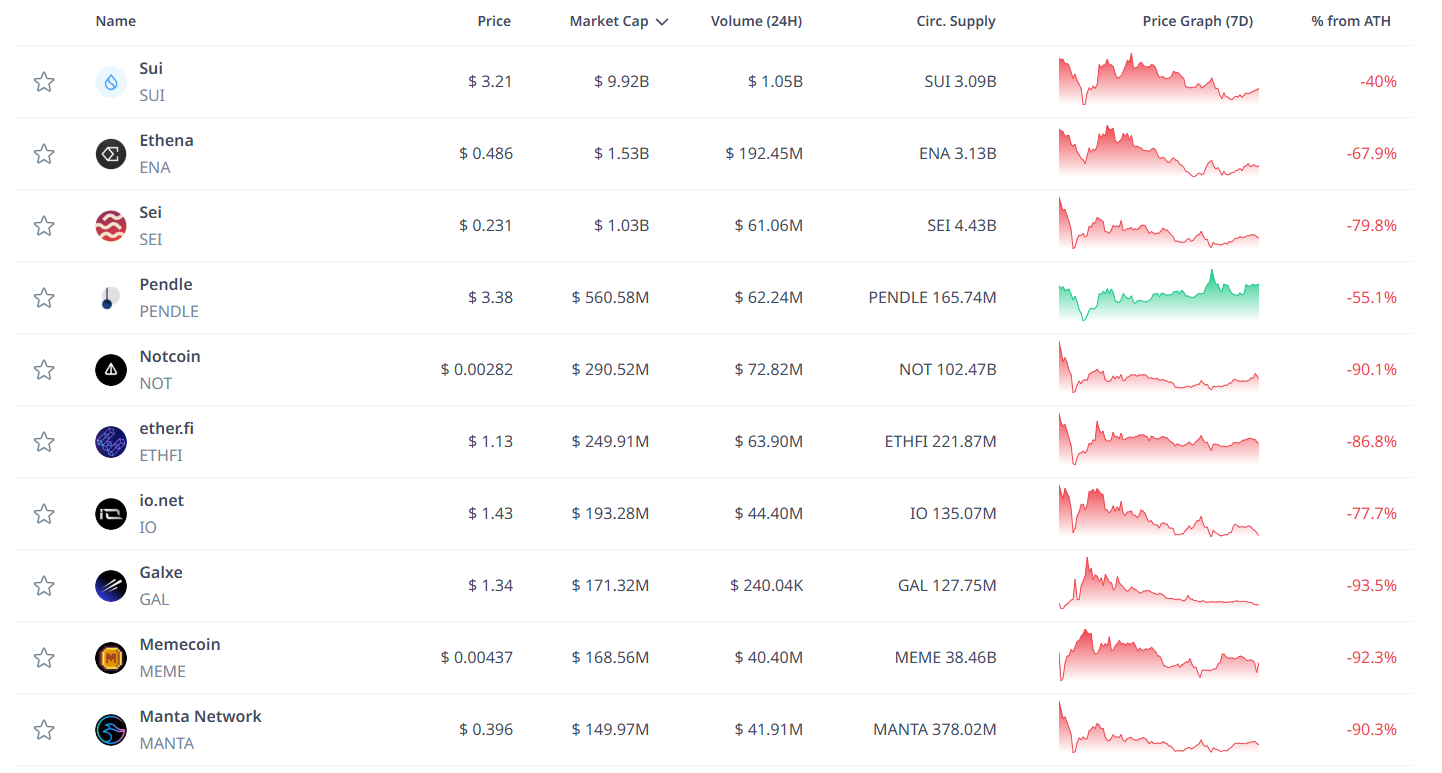Click the Sui coin logo

click(110, 81)
